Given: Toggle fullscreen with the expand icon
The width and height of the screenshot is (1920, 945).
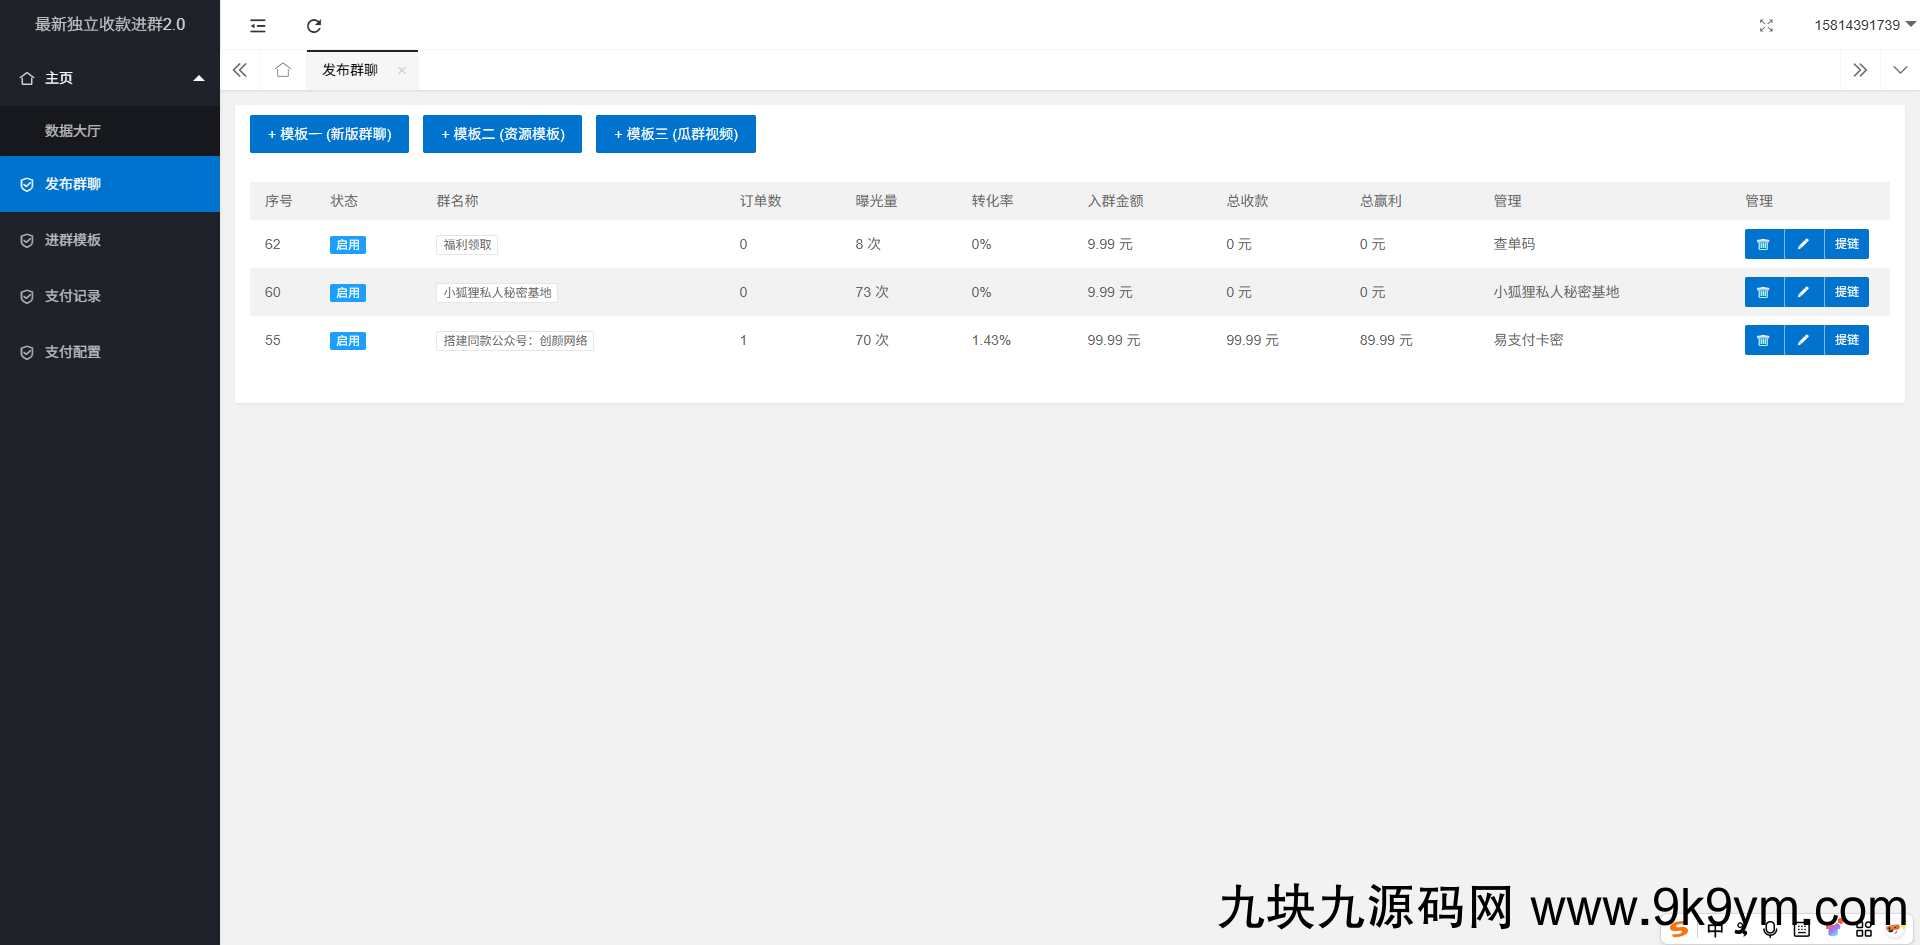Looking at the screenshot, I should pyautogui.click(x=1766, y=25).
